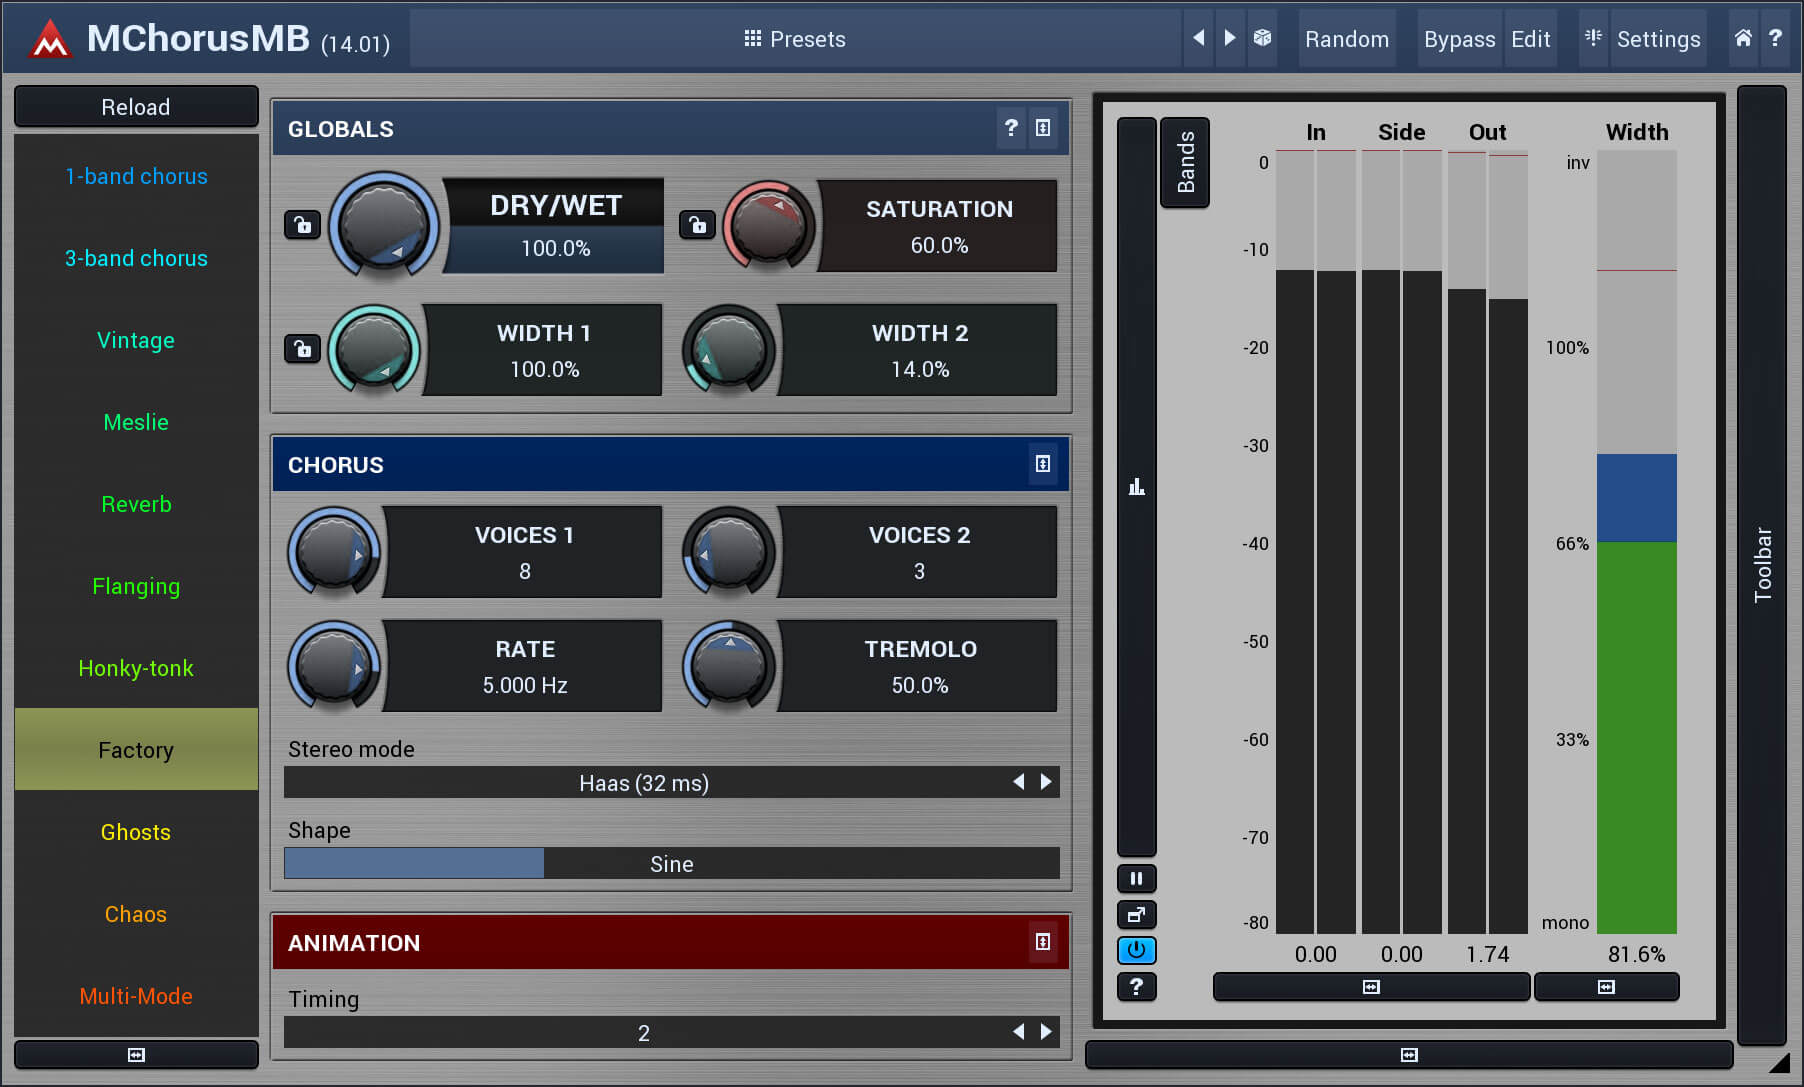Click the GLOBALS section collapse icon
This screenshot has height=1087, width=1804.
1043,128
